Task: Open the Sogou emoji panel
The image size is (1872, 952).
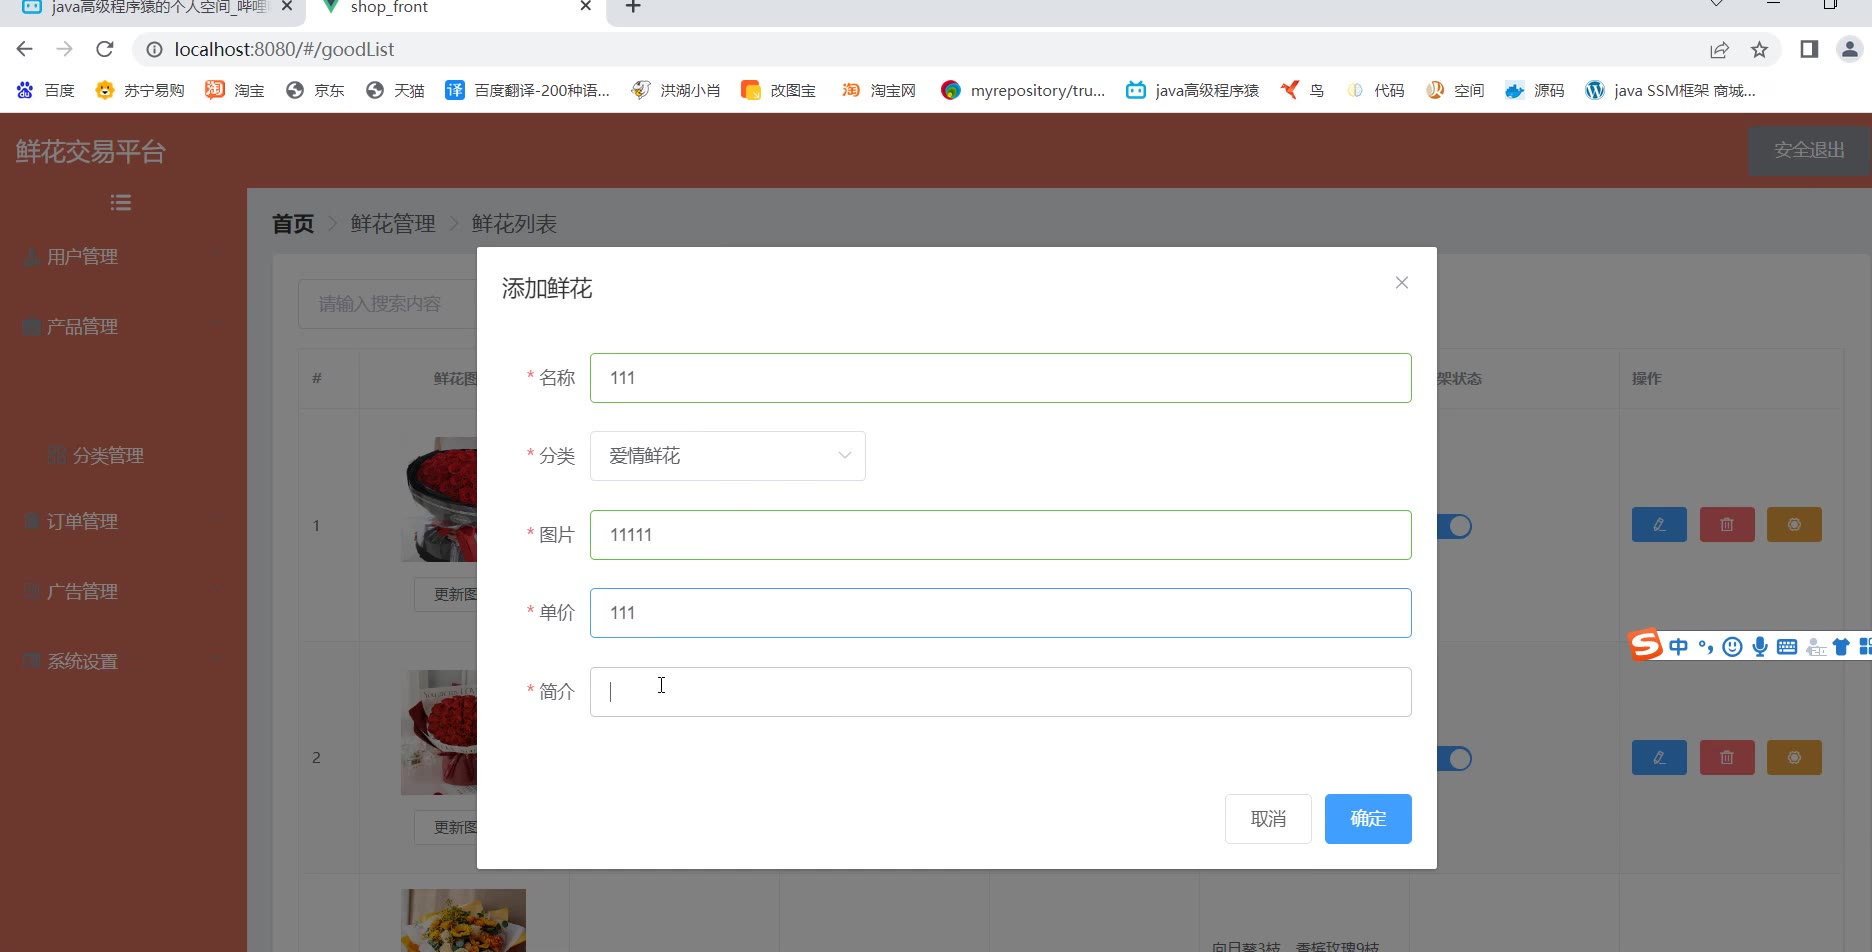Action: tap(1733, 647)
